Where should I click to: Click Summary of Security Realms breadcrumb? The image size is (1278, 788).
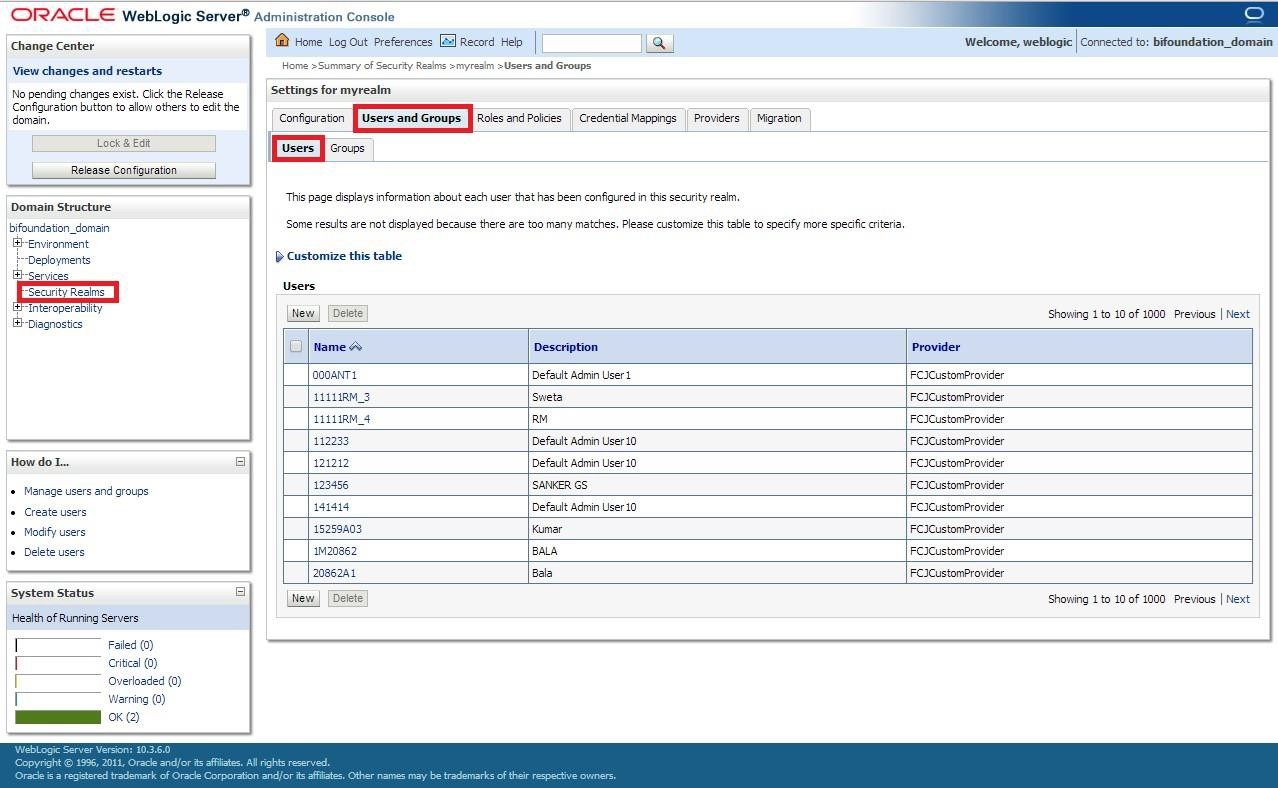382,66
